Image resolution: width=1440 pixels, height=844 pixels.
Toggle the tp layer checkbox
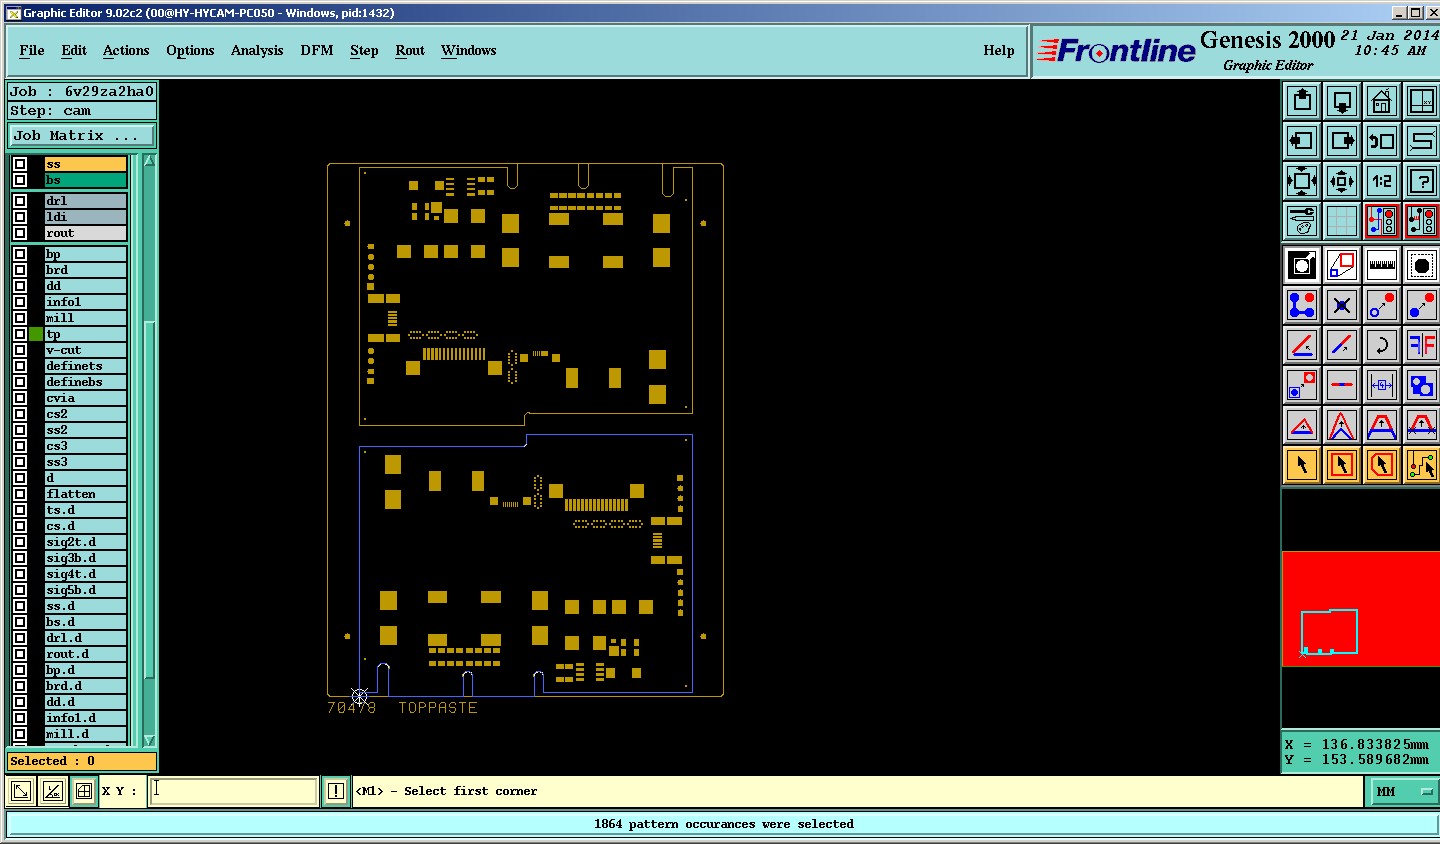[20, 334]
